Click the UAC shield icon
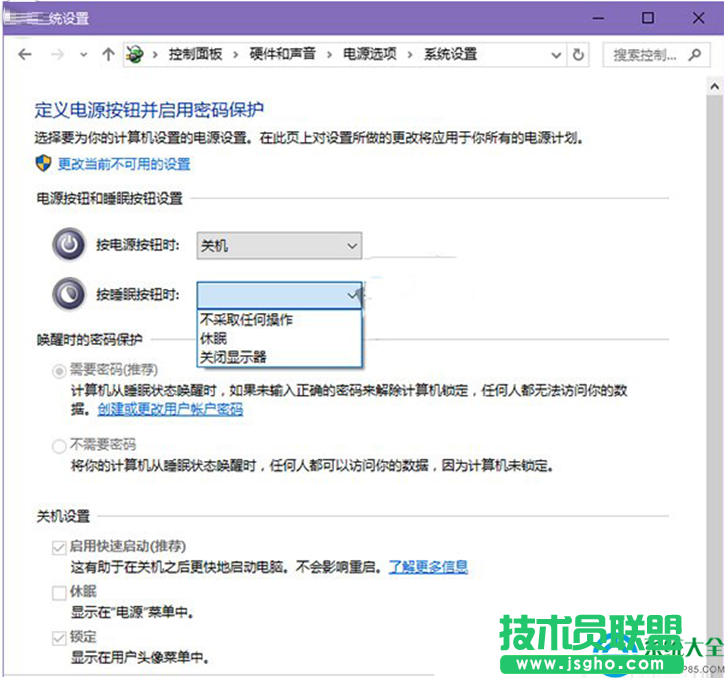Viewport: 727px width, 680px height. coord(43,163)
